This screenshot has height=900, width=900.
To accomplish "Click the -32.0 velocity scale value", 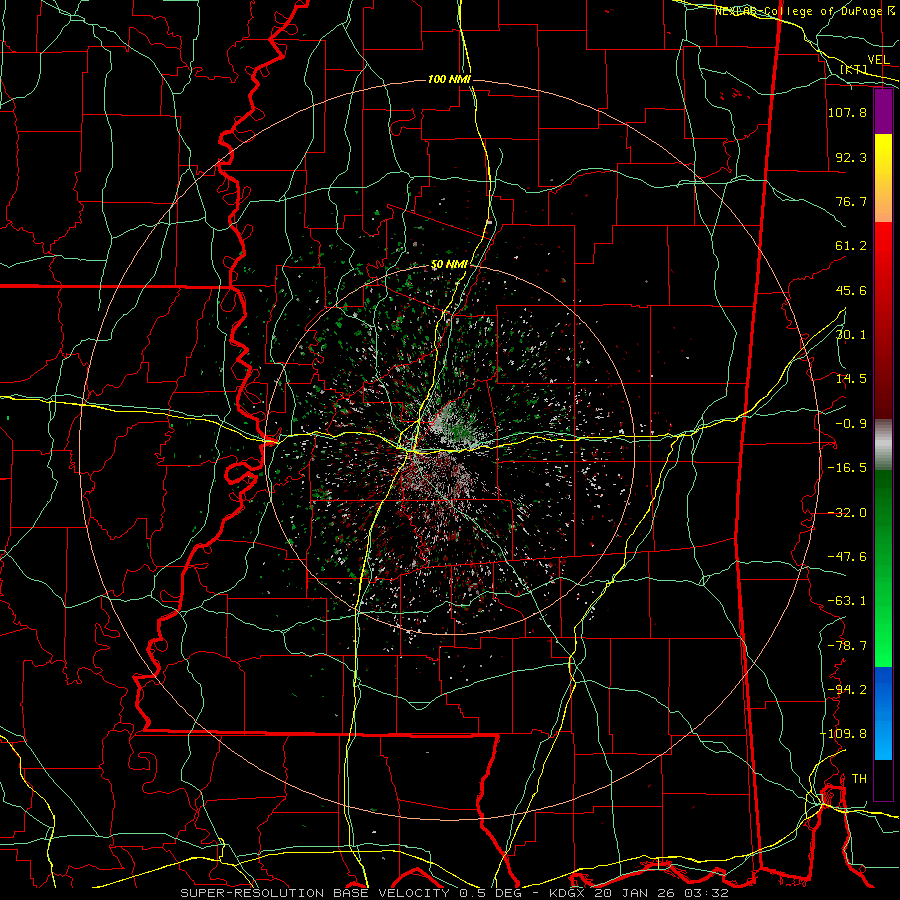I will coord(847,513).
